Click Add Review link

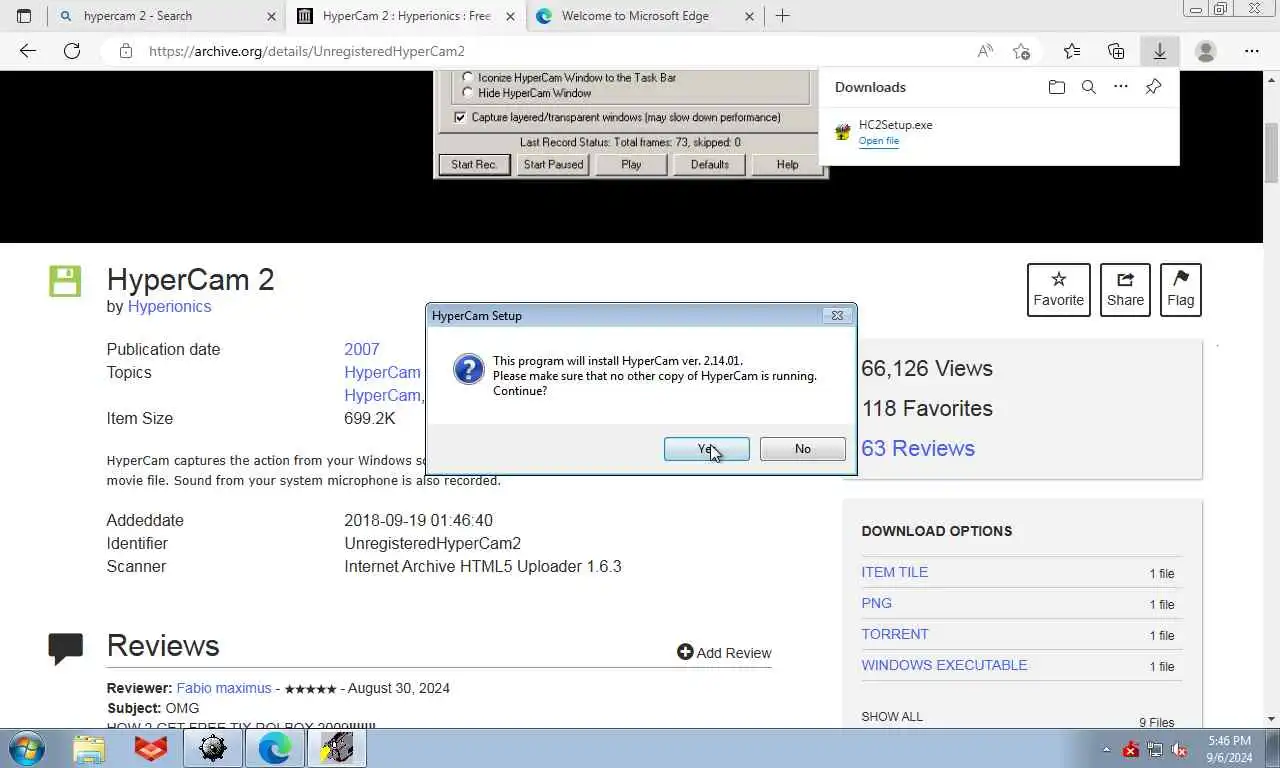point(724,653)
